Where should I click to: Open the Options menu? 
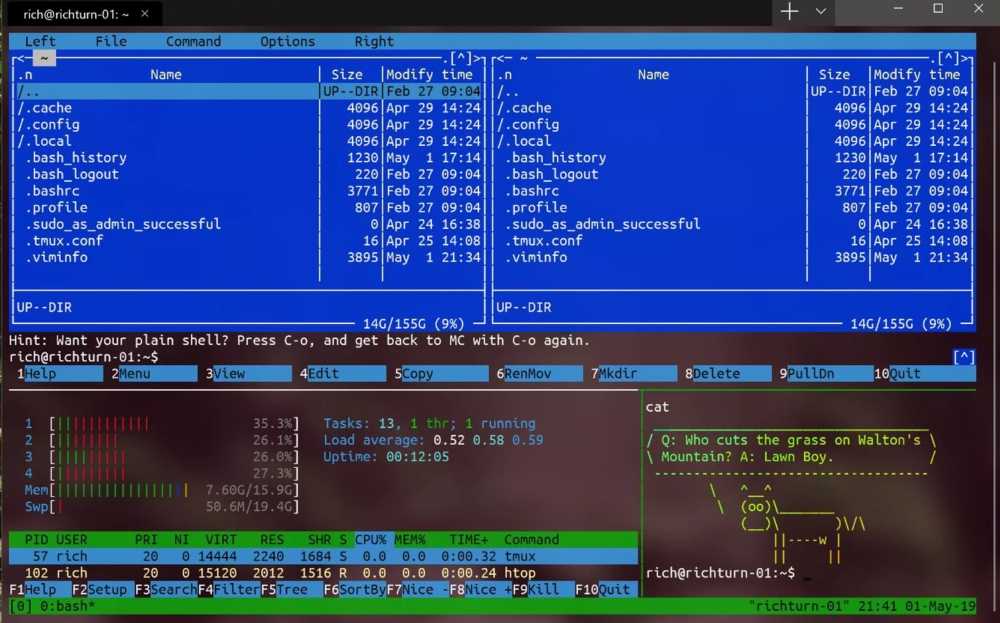point(288,41)
